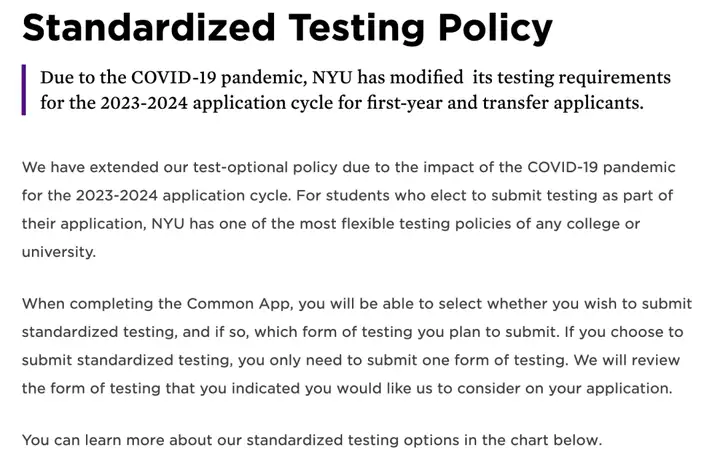Click the word NYU in the callout quote
720x463 pixels.
tap(332, 77)
